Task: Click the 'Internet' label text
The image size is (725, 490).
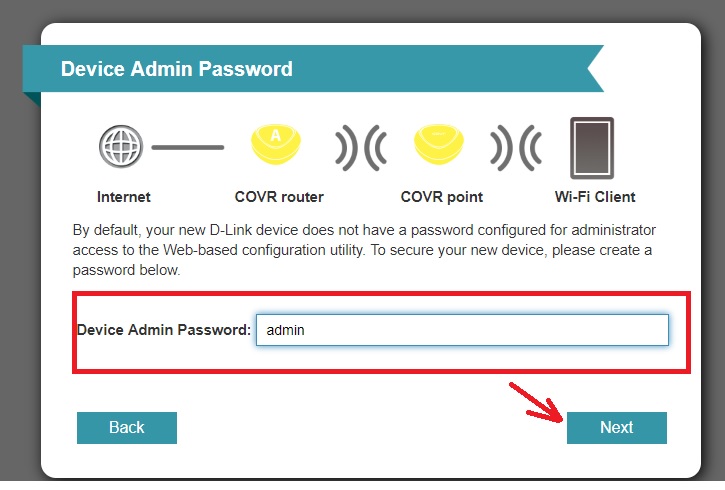Action: 124,196
